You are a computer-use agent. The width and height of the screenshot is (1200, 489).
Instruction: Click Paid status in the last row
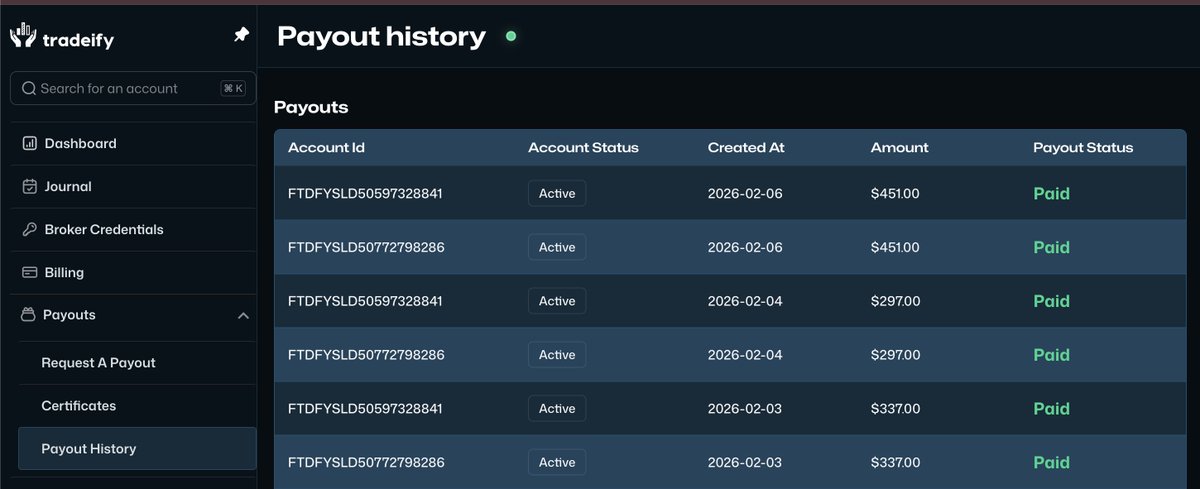tap(1051, 462)
